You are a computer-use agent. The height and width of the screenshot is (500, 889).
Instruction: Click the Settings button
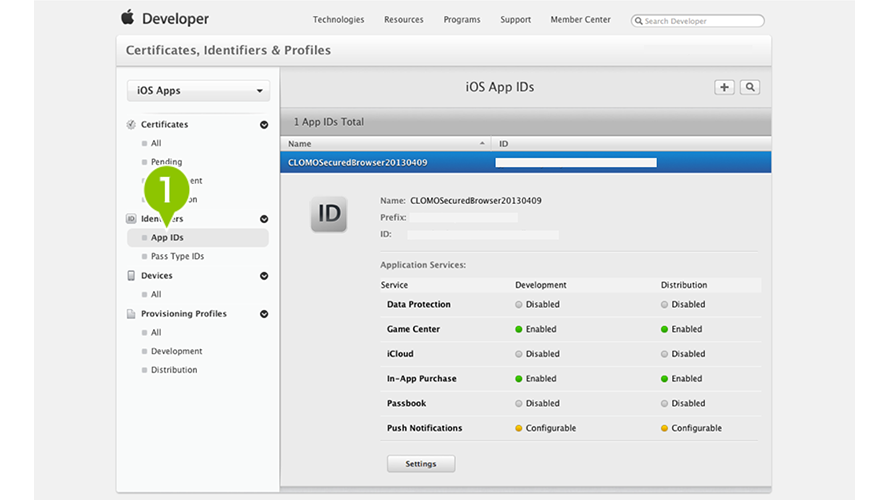421,464
